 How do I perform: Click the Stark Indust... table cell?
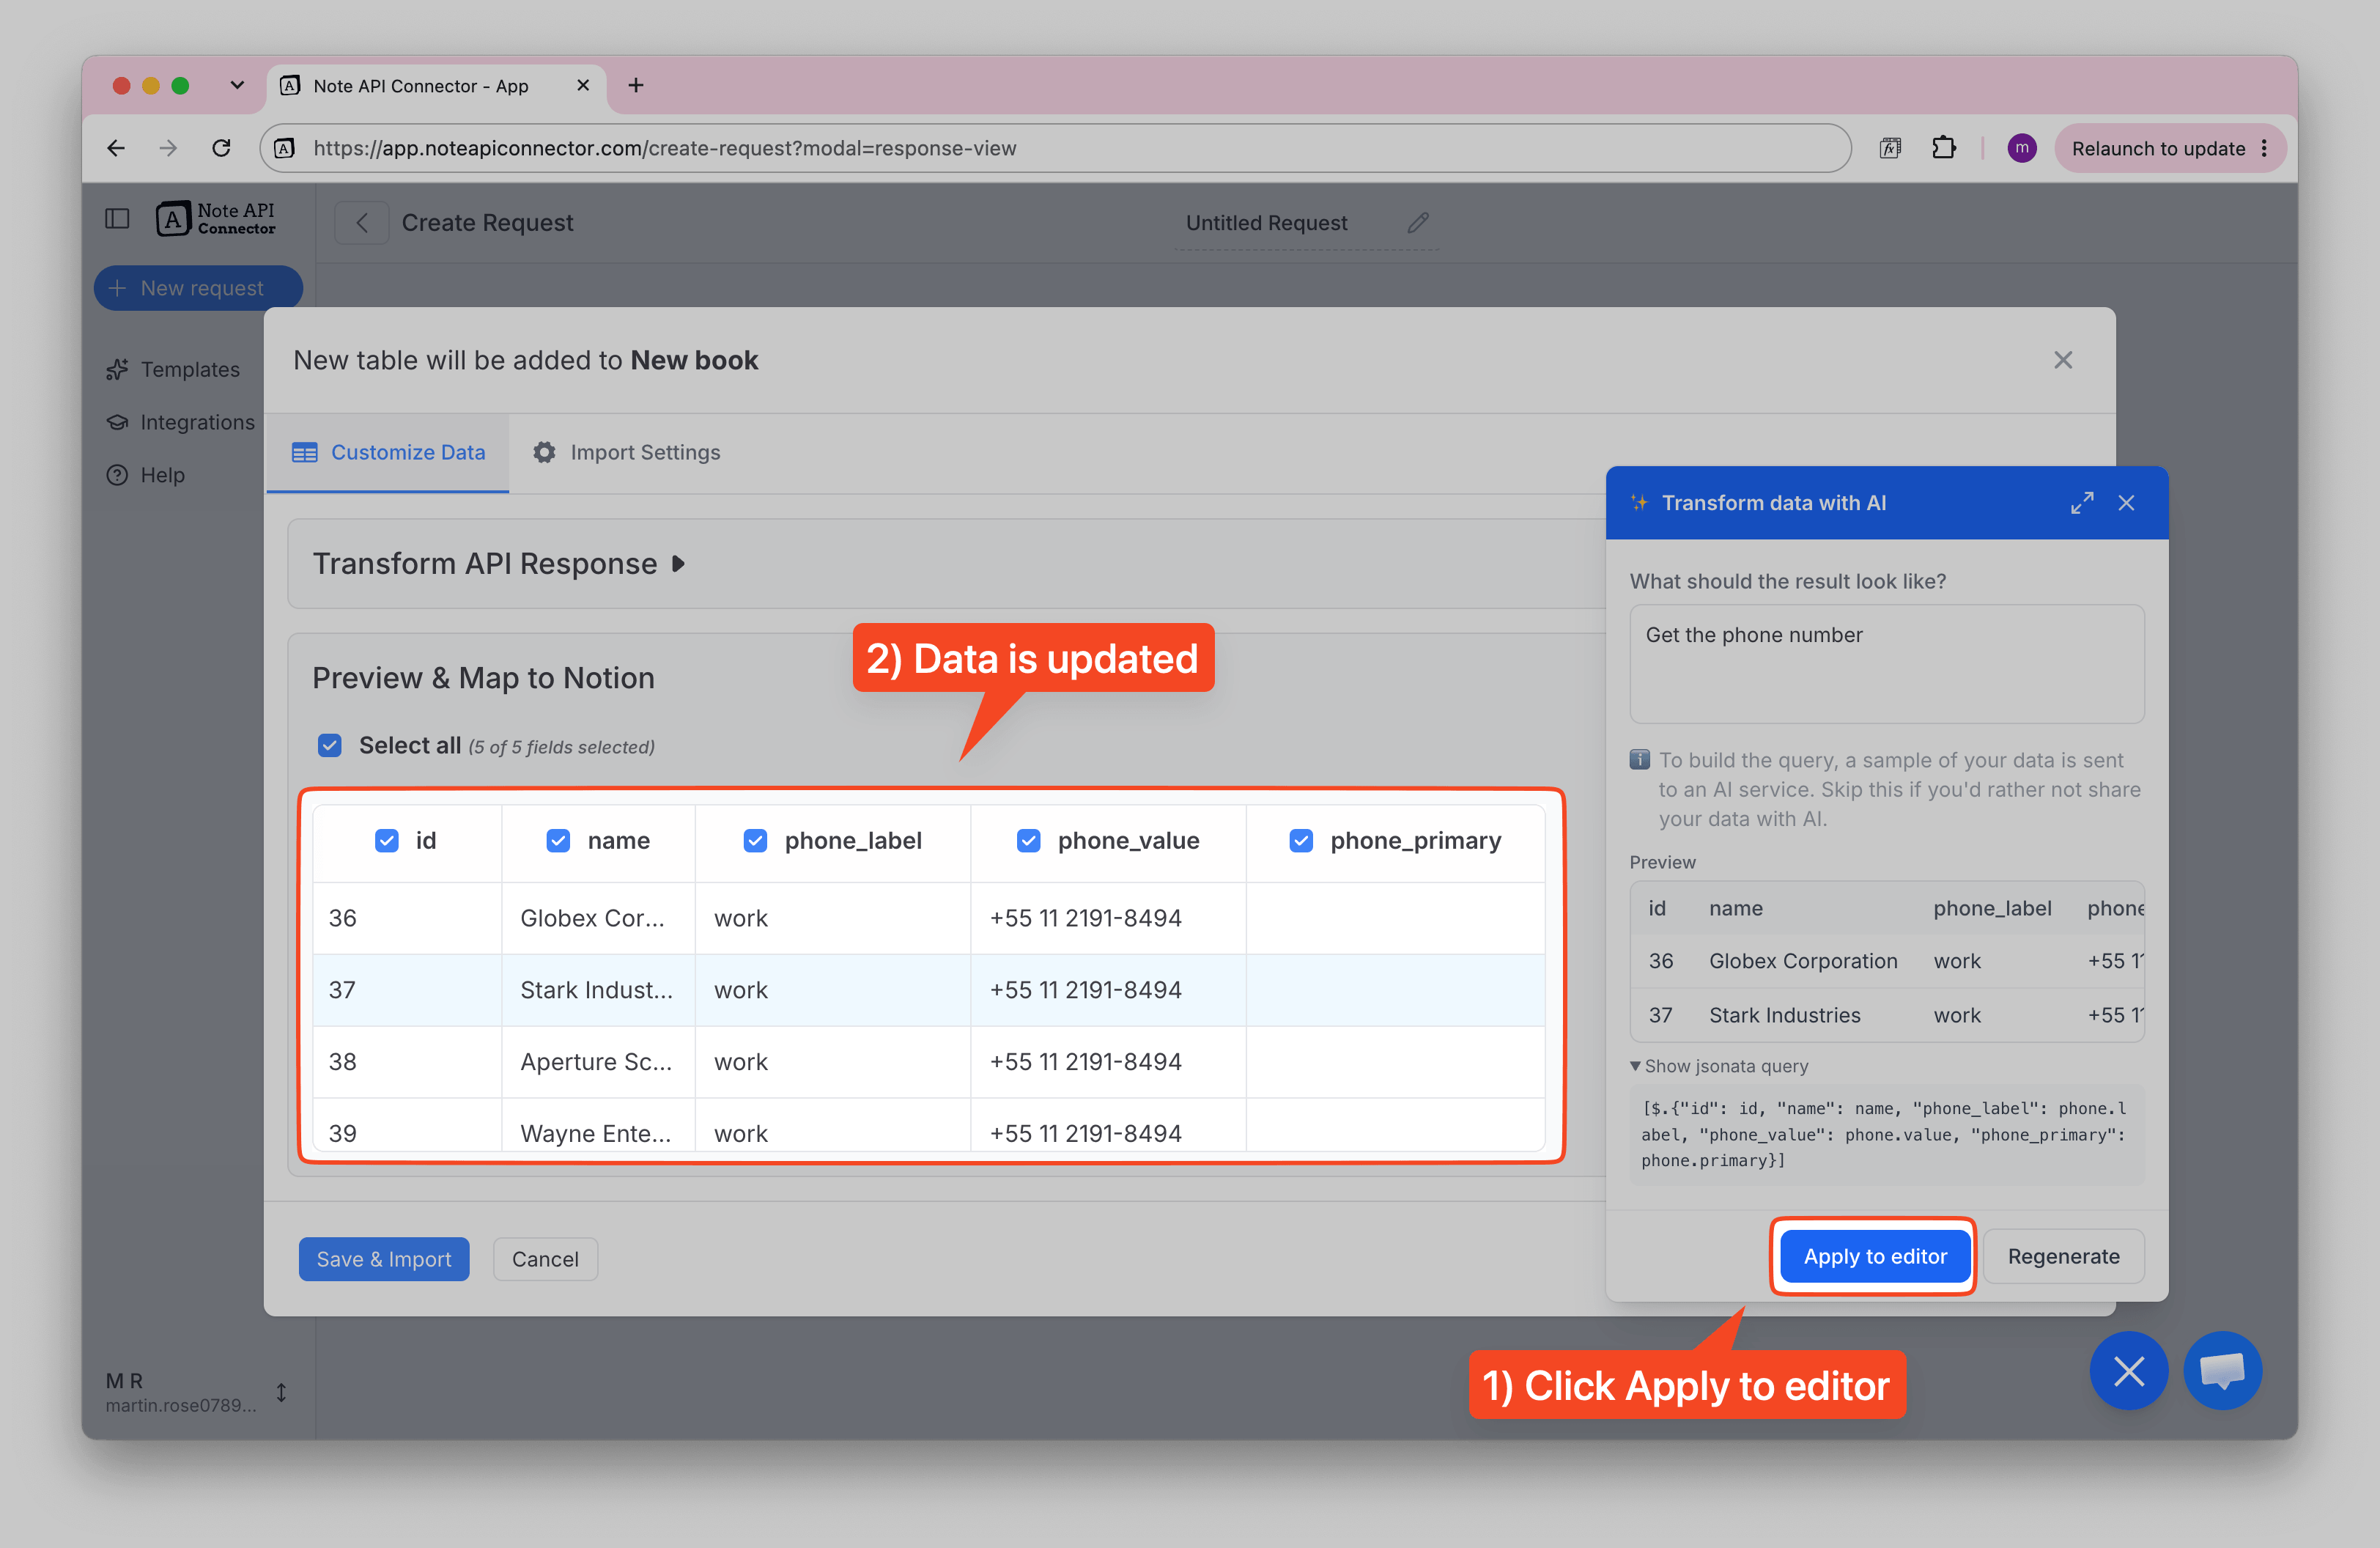tap(598, 990)
